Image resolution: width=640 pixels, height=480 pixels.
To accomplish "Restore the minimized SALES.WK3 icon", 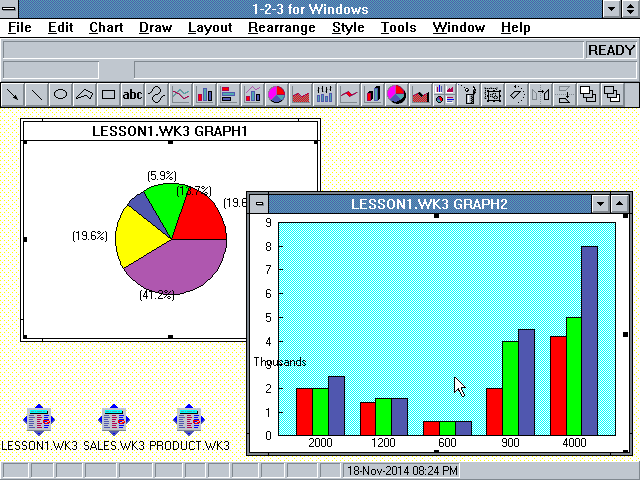I will coord(114,420).
